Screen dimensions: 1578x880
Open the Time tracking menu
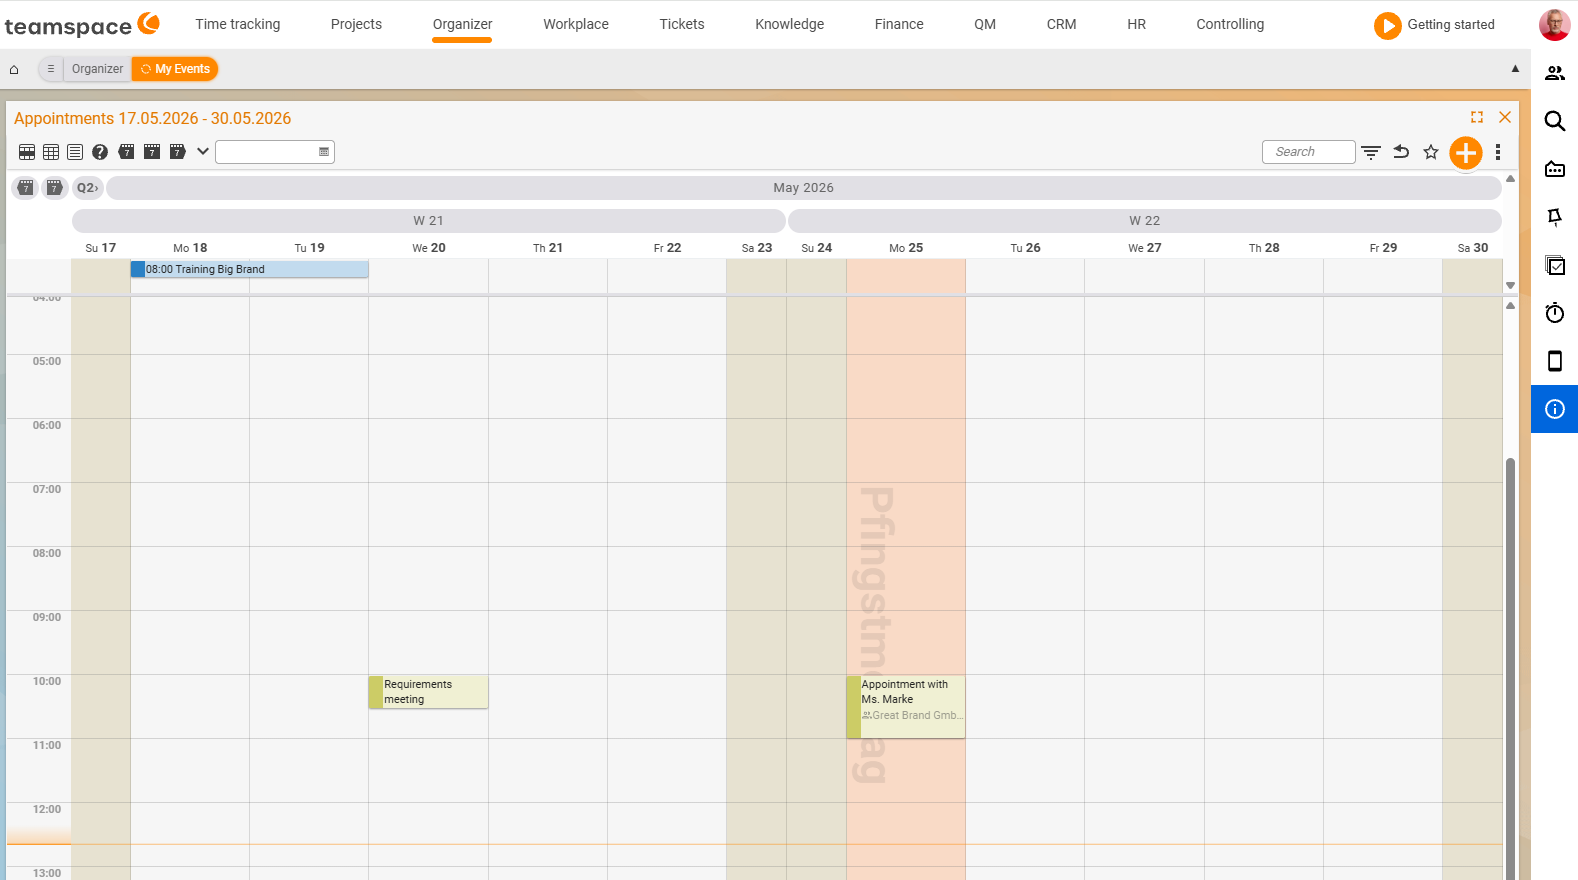tap(238, 24)
